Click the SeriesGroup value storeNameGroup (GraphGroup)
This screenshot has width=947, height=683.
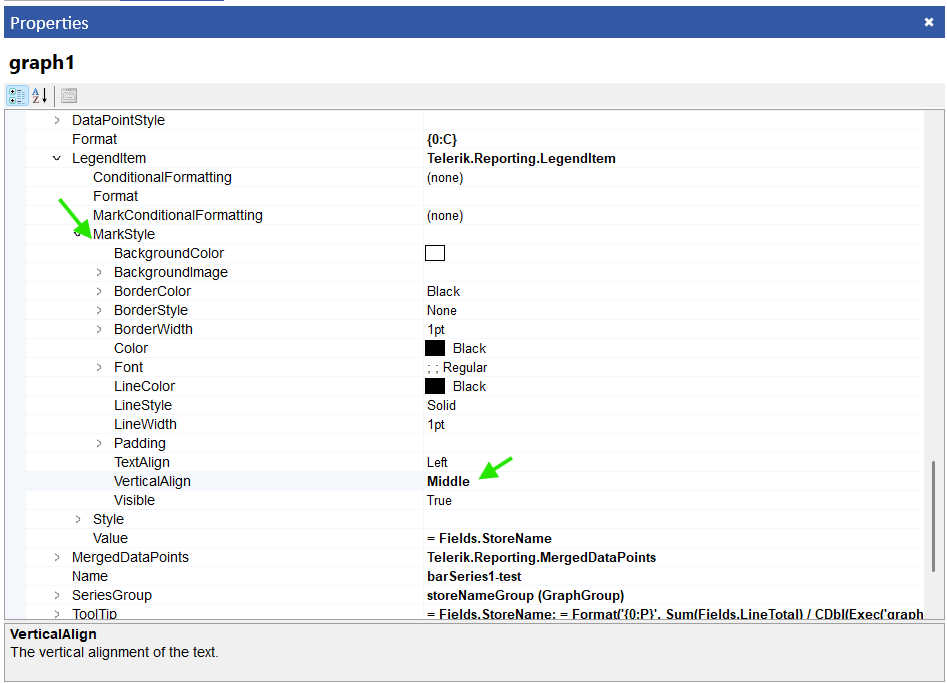coord(525,595)
